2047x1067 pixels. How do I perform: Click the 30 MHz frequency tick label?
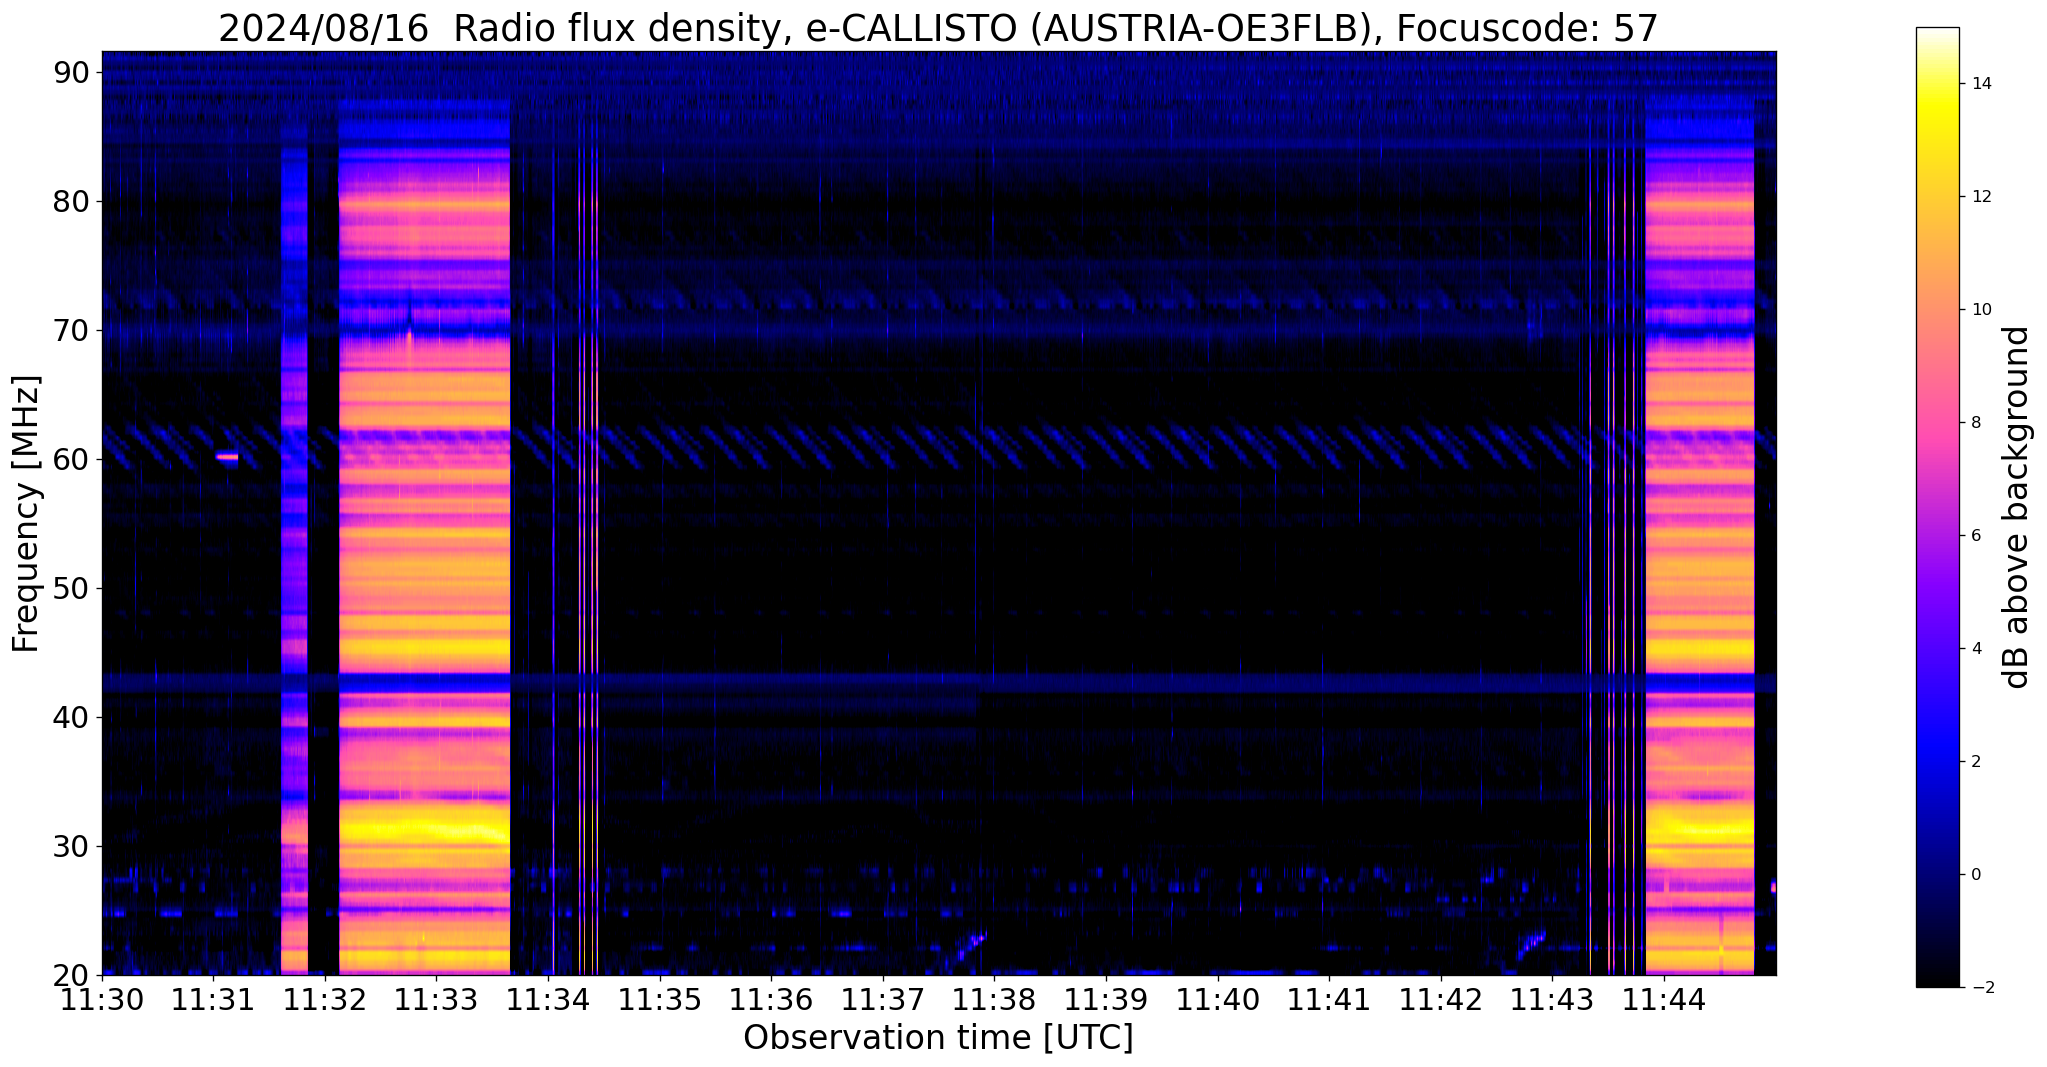click(72, 846)
